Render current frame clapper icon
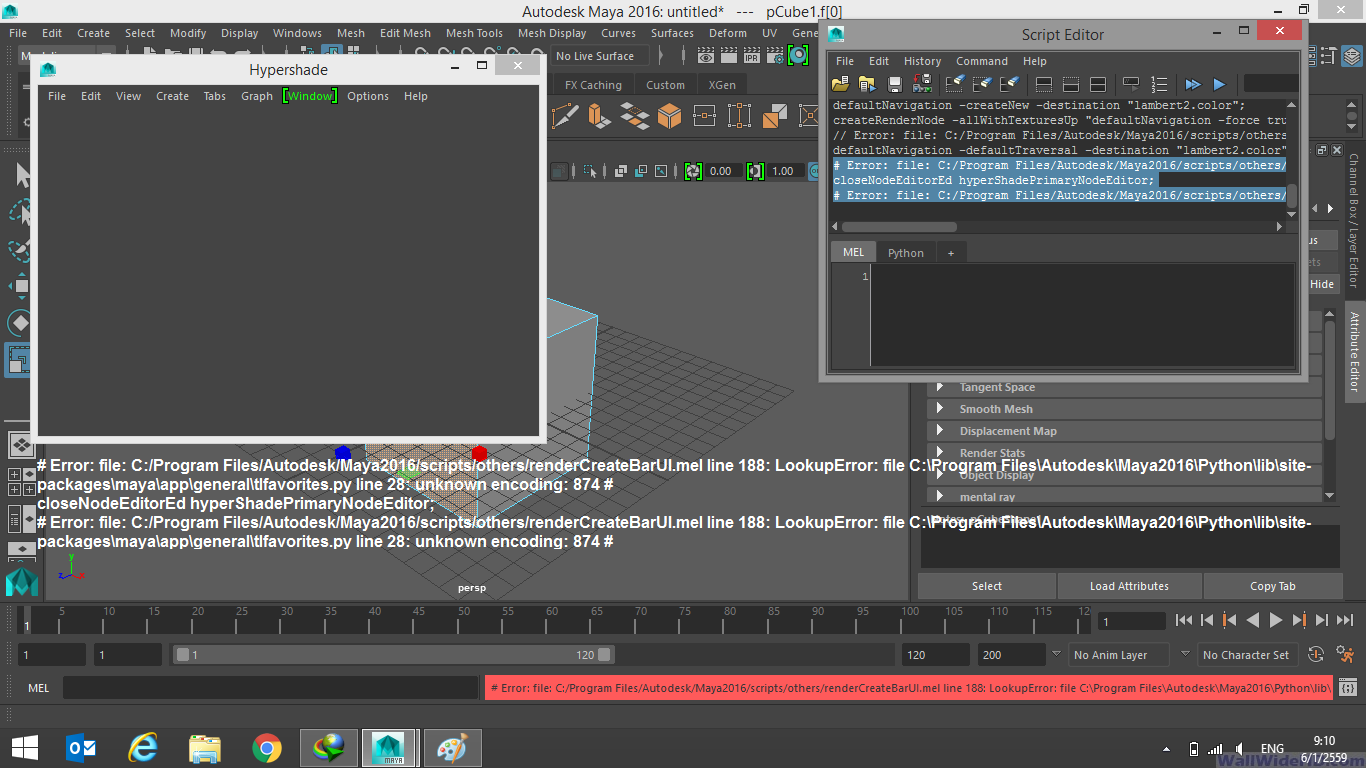Screen dimensions: 1366x768 729,56
